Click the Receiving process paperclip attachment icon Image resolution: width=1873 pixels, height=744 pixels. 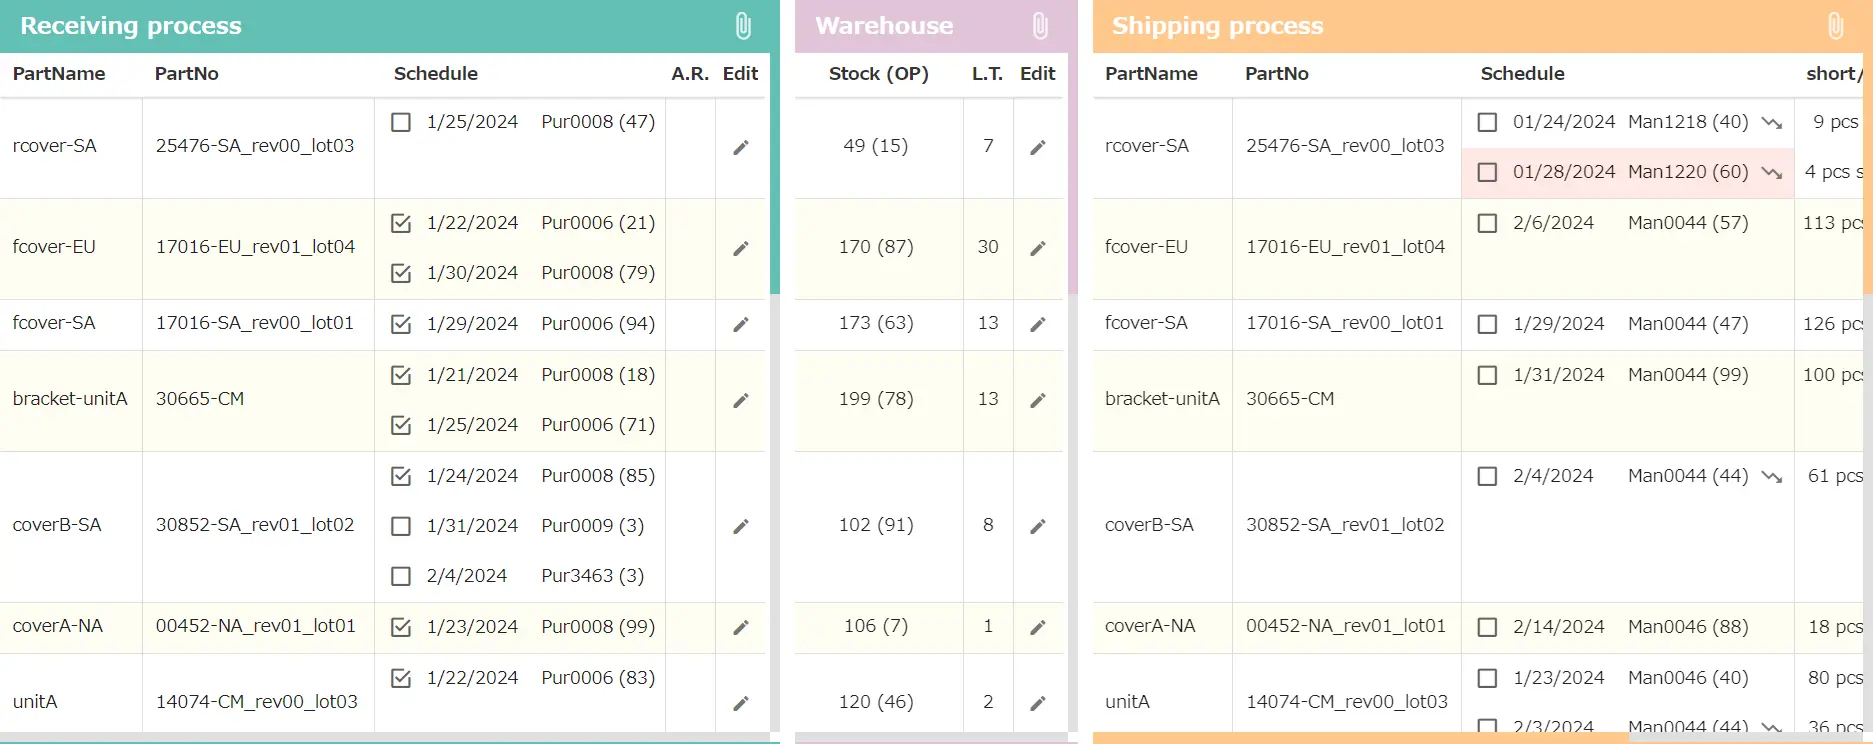click(x=743, y=26)
